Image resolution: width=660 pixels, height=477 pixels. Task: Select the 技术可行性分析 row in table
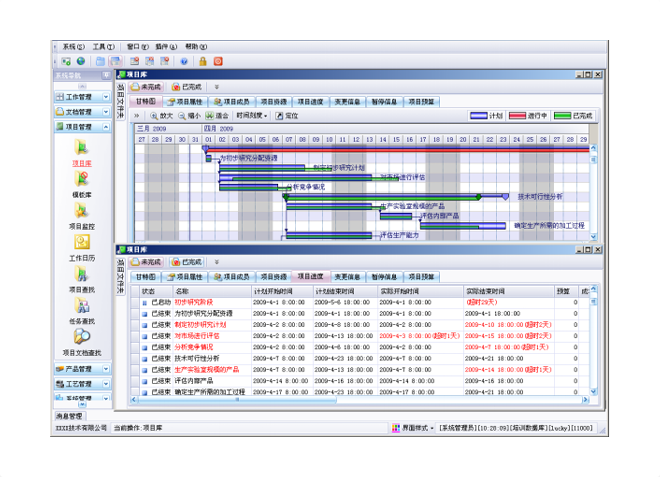(x=200, y=357)
